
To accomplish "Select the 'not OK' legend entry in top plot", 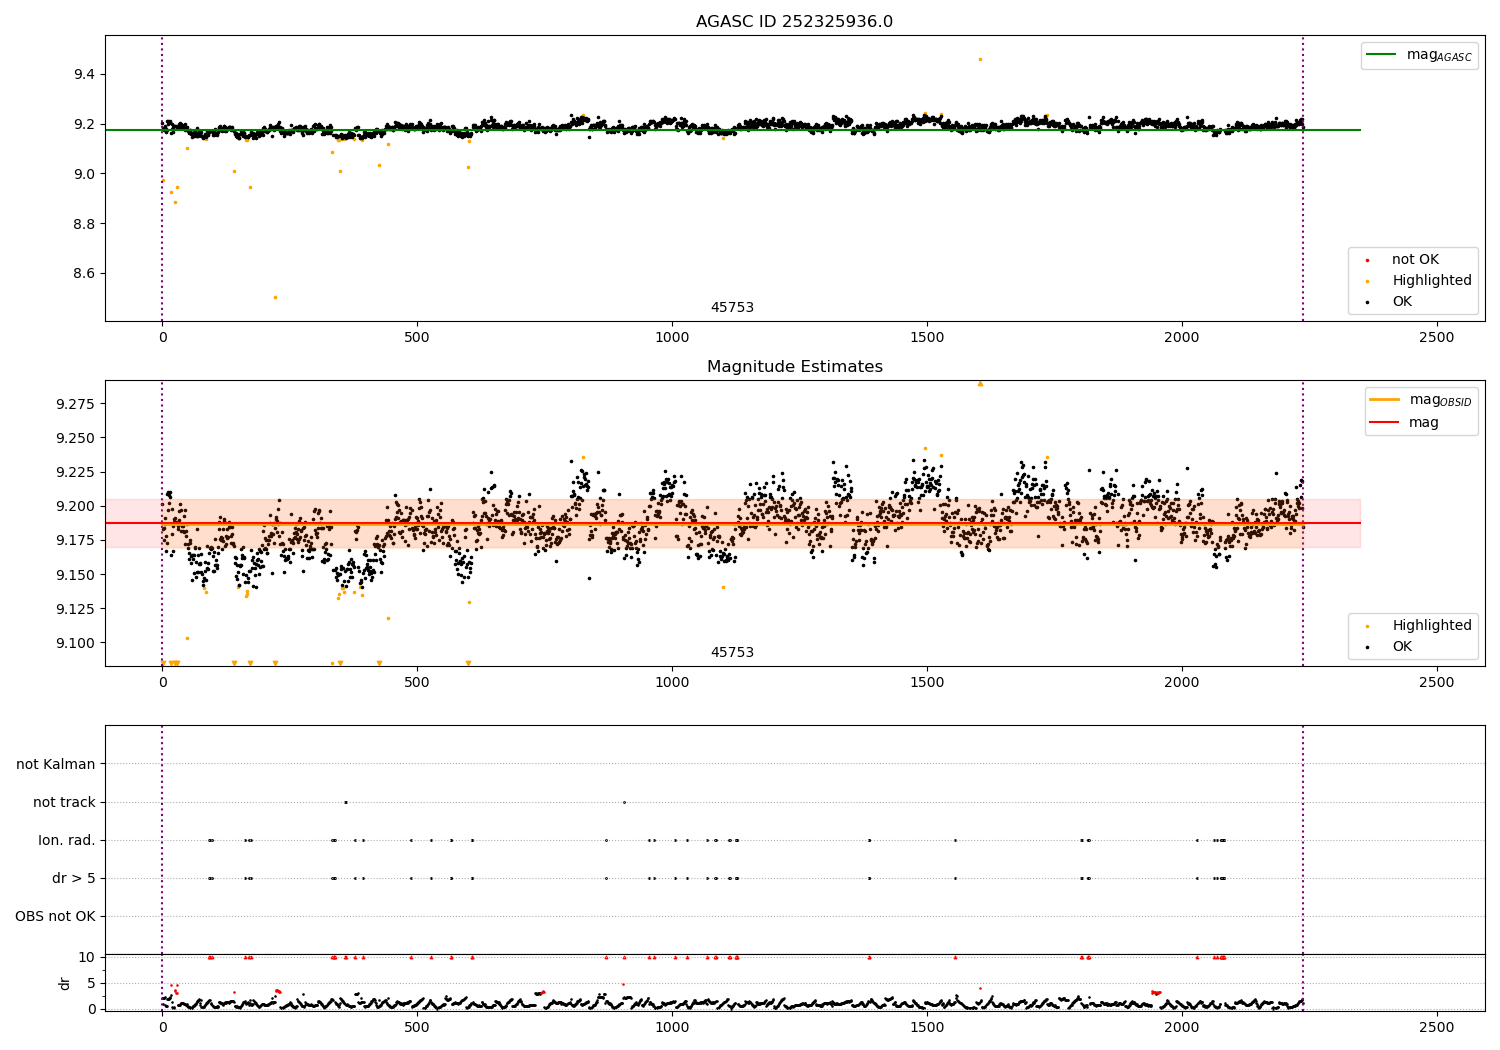I will click(x=1415, y=260).
